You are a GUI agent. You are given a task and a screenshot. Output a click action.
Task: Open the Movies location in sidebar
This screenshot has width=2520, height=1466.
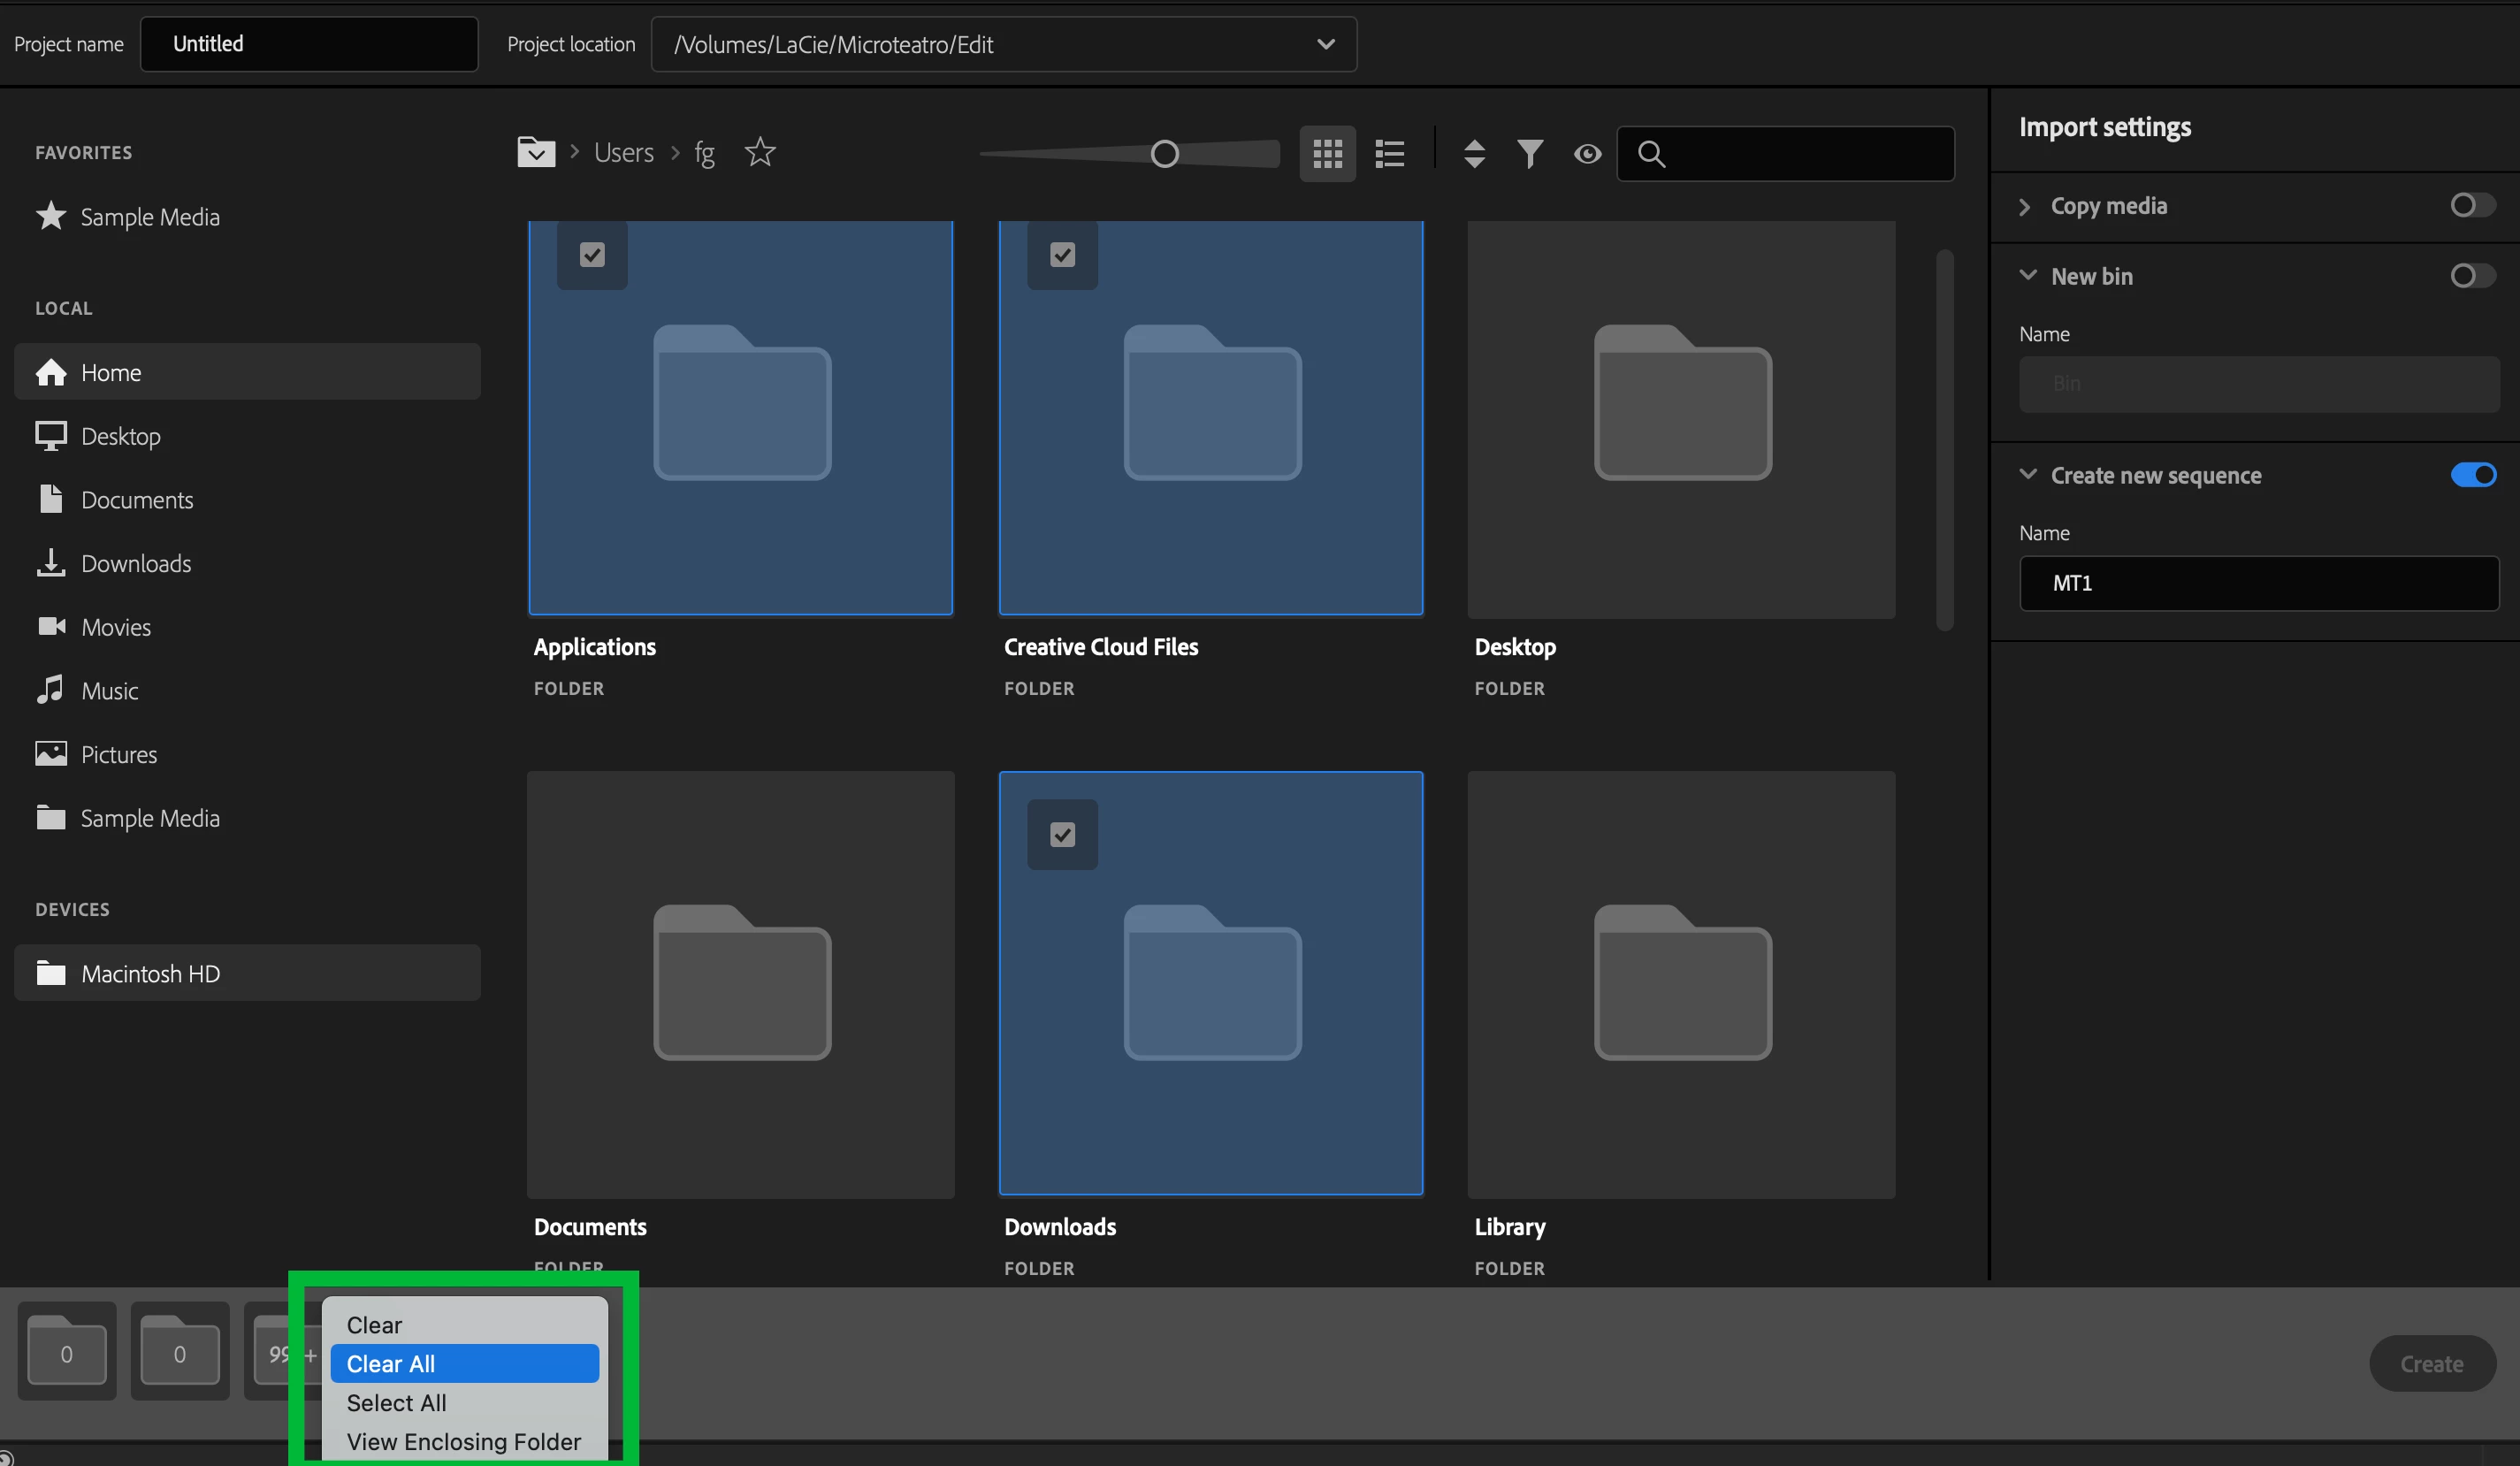click(x=115, y=627)
